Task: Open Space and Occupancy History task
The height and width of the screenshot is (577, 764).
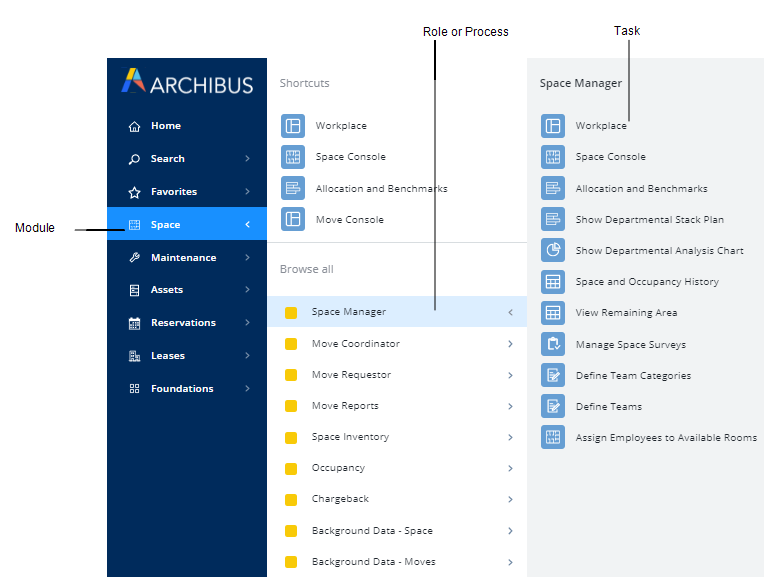Action: [x=646, y=282]
